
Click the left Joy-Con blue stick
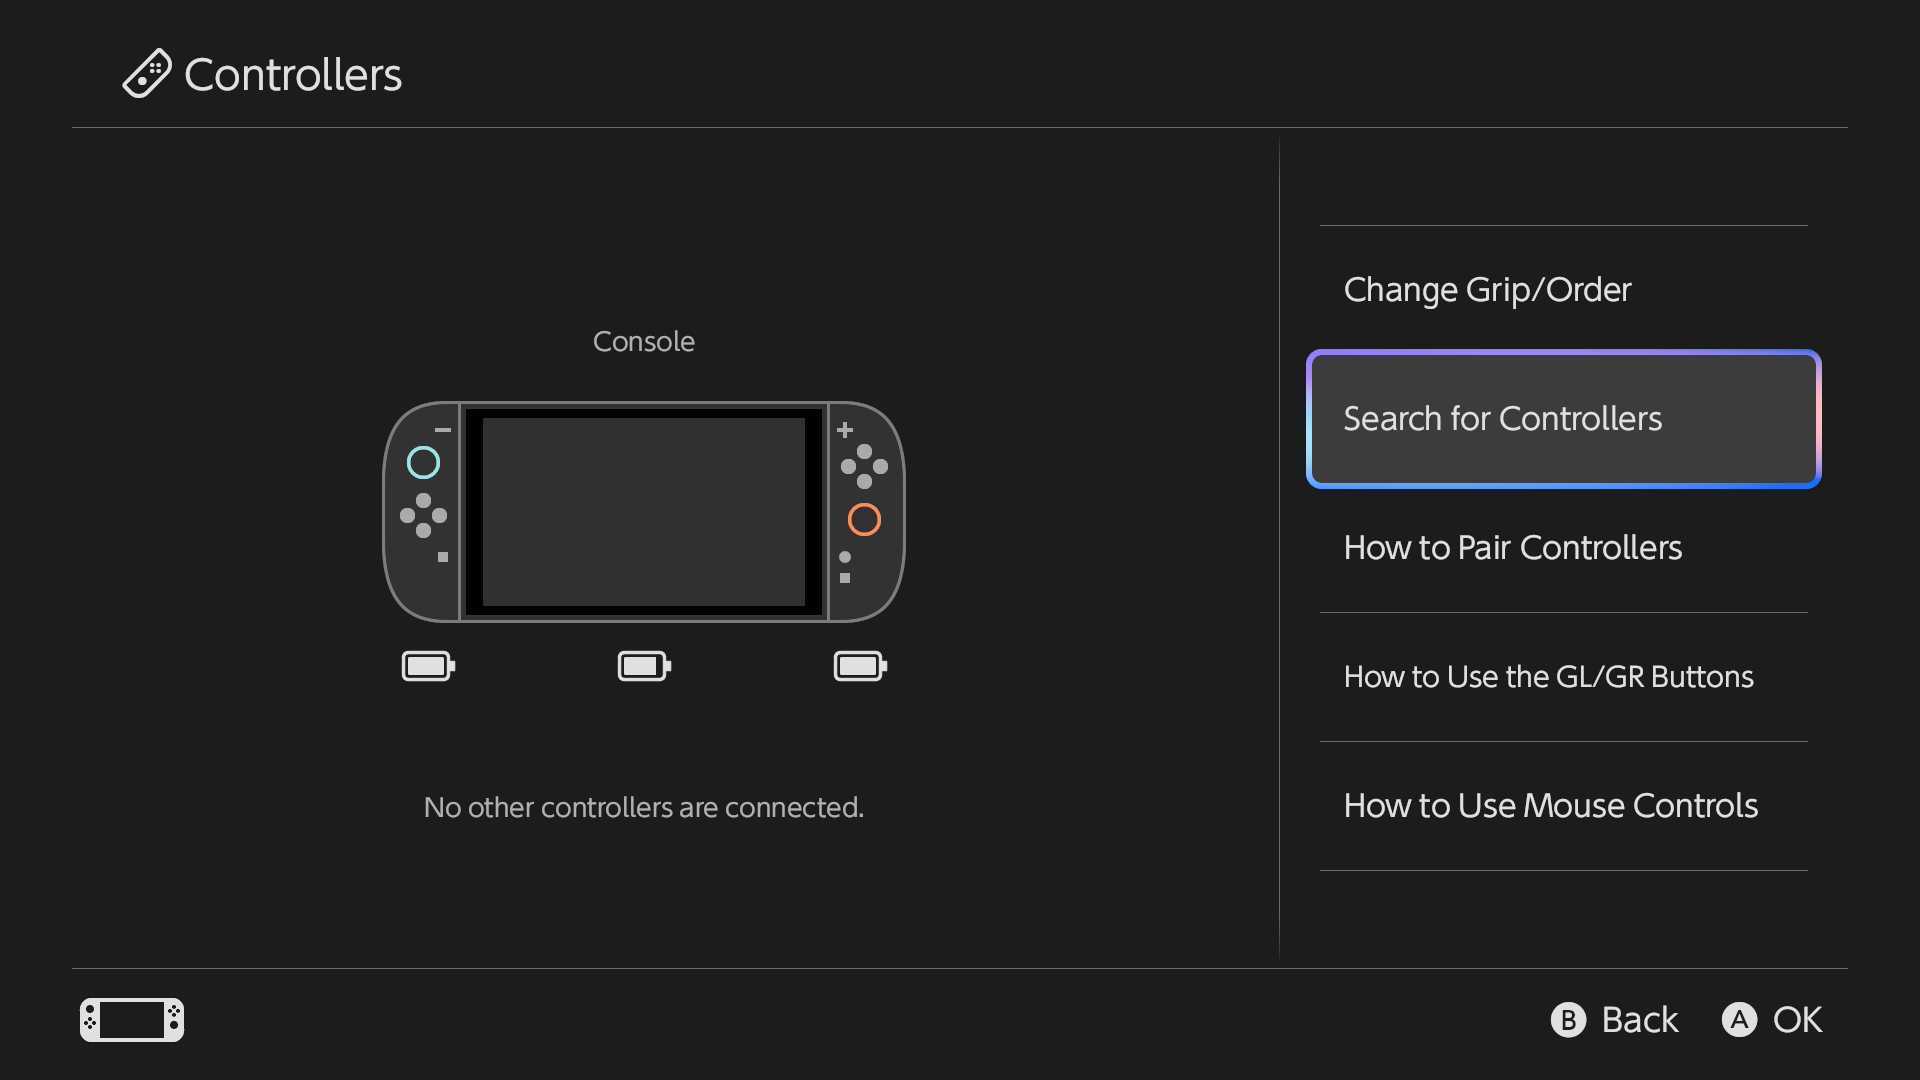pos(423,462)
